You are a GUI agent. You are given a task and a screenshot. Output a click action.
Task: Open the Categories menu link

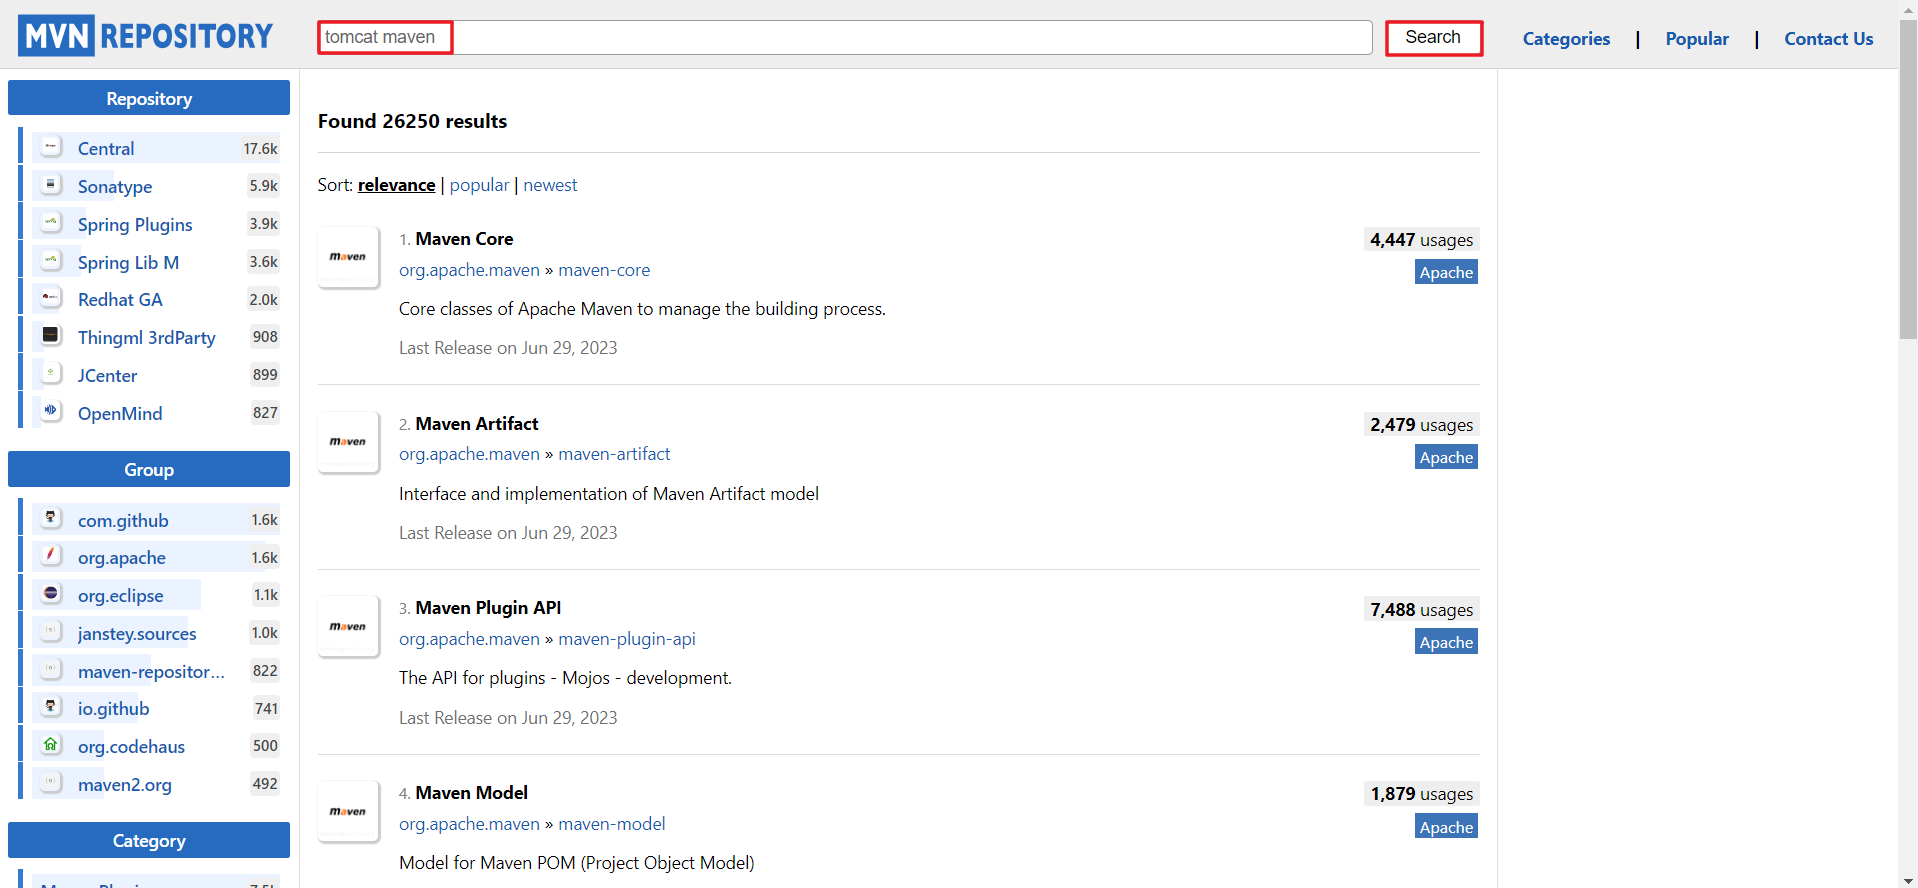(1566, 39)
